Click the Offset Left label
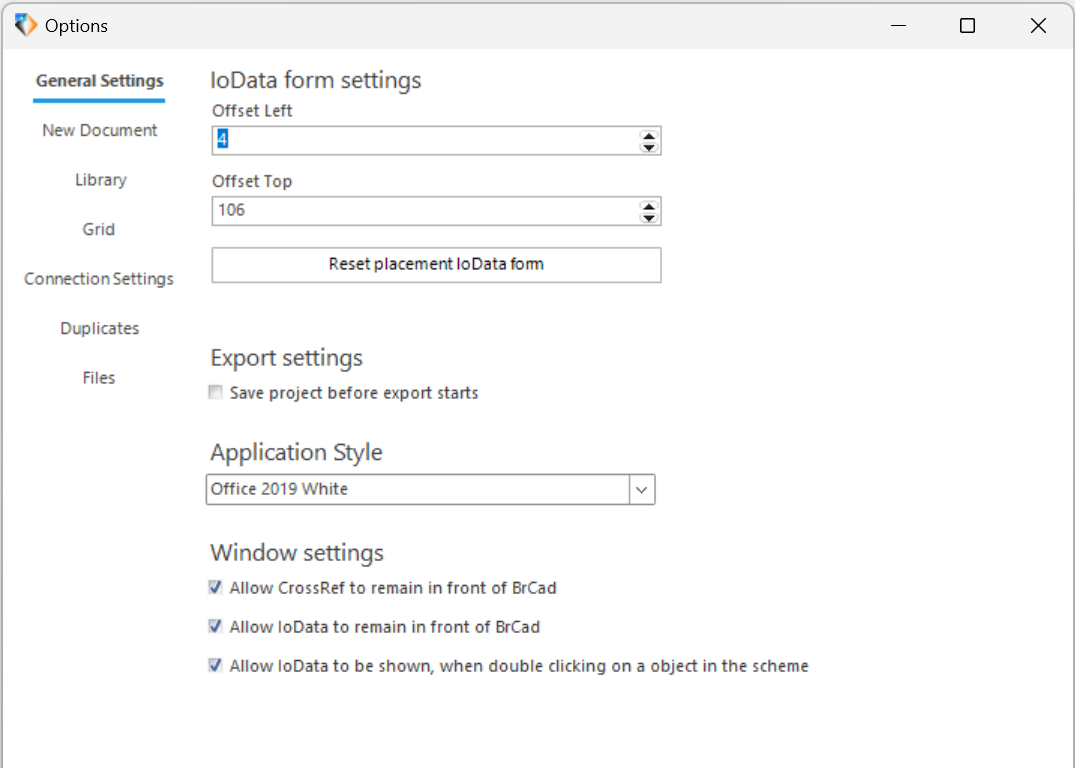This screenshot has width=1075, height=768. click(252, 110)
